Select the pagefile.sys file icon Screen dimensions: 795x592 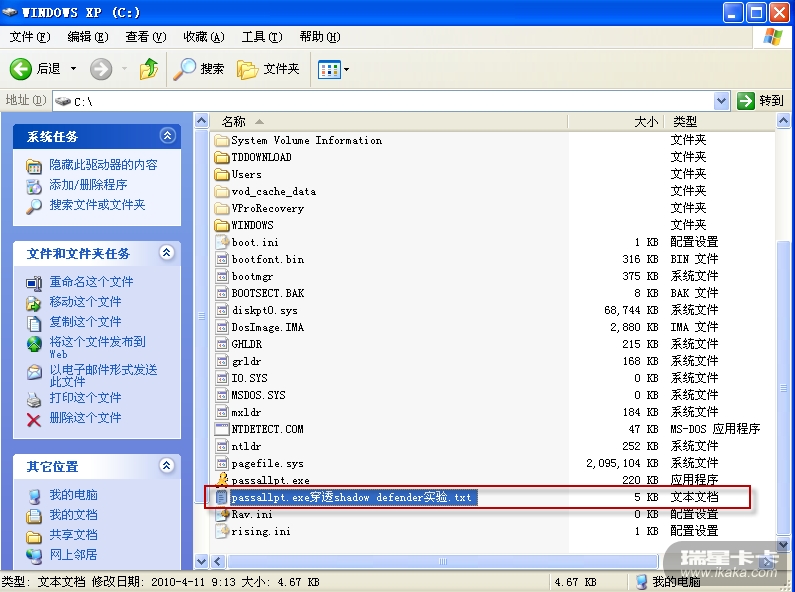pos(222,463)
